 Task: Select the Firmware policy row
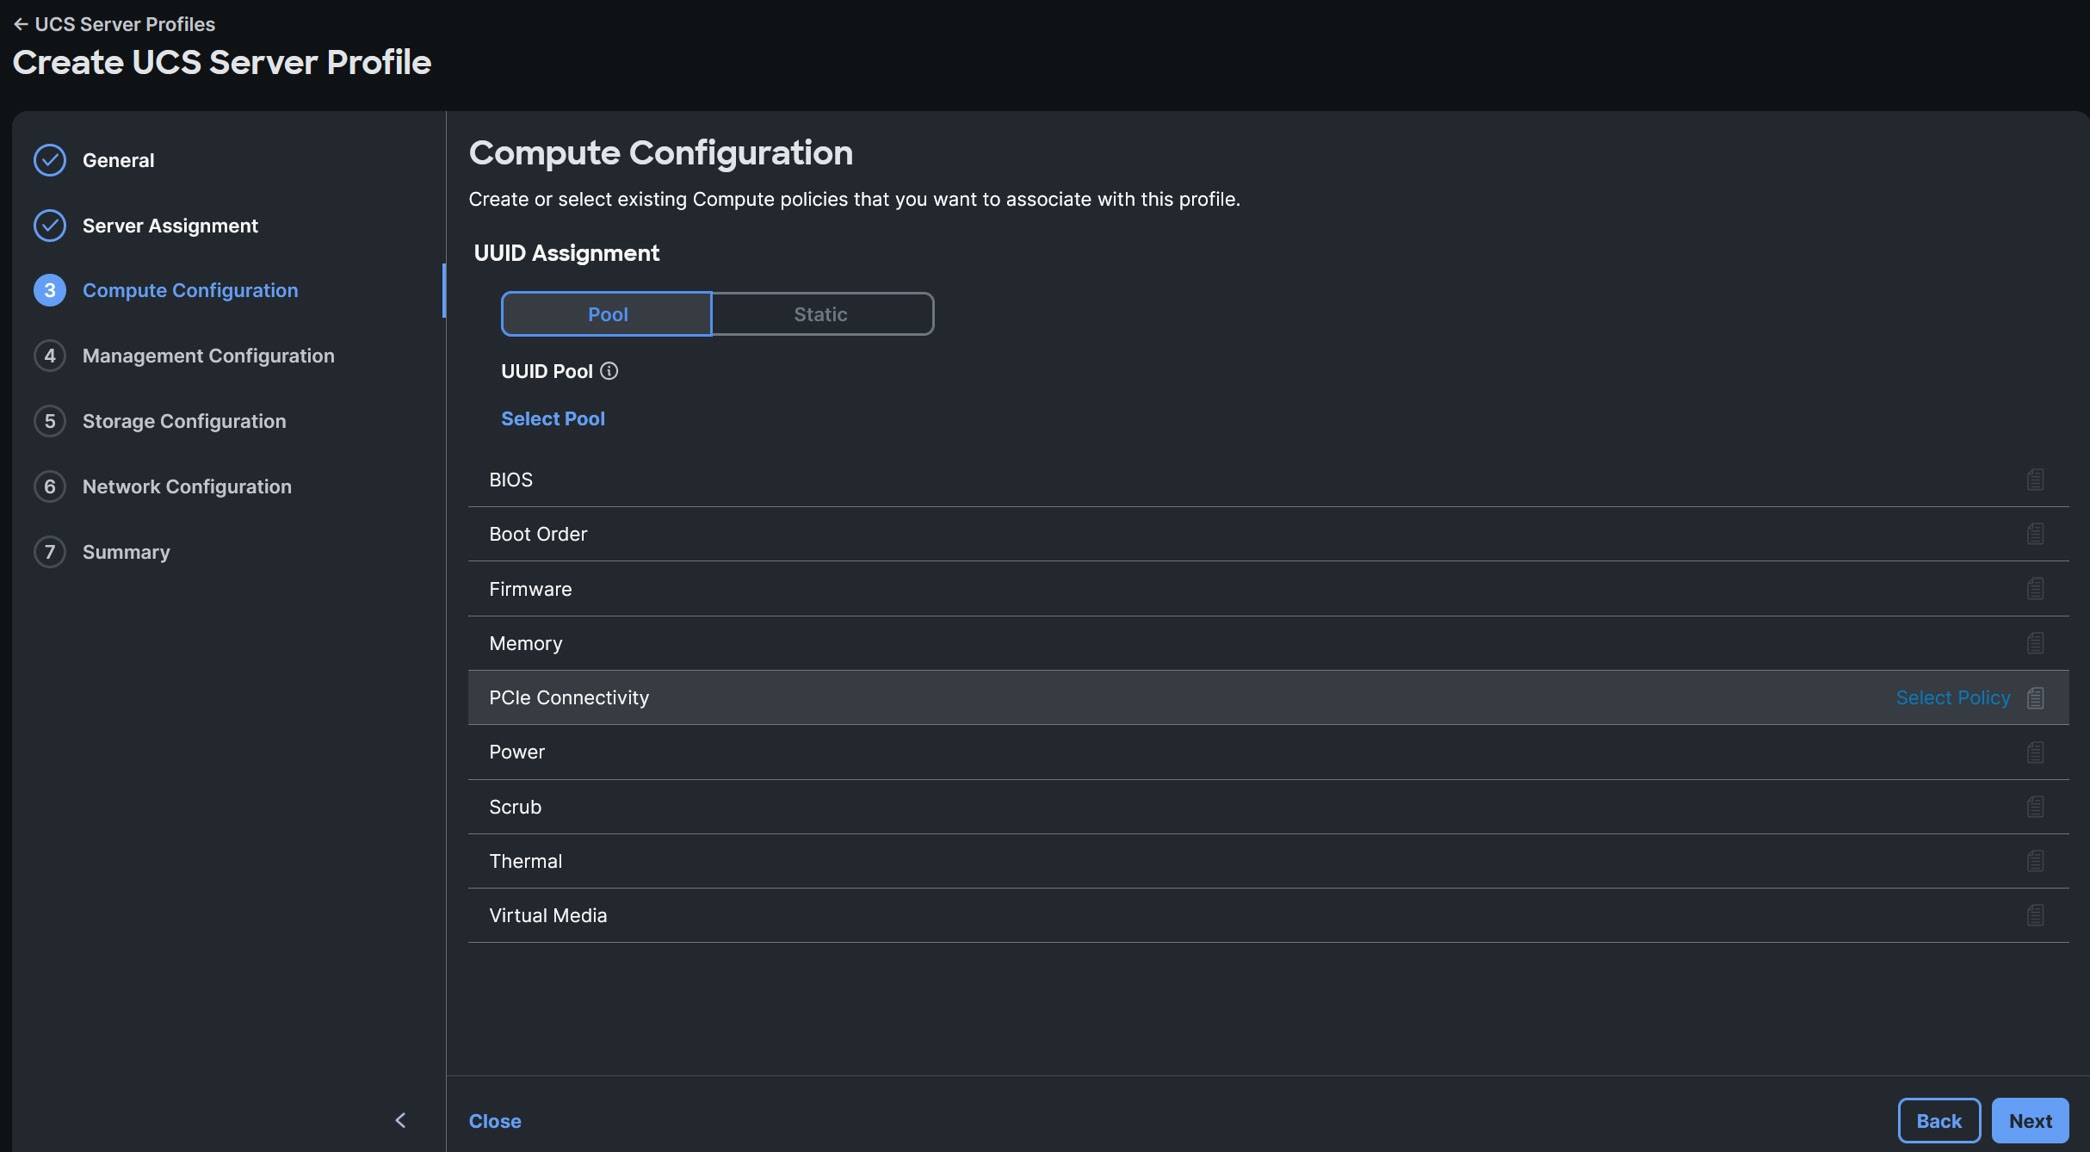[1268, 589]
